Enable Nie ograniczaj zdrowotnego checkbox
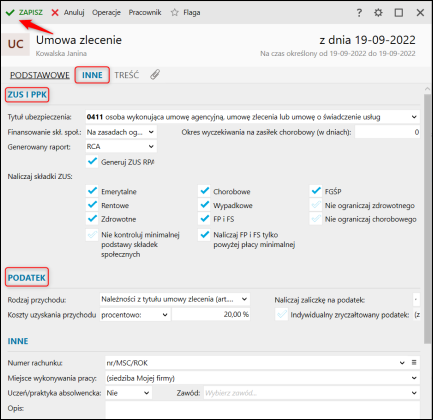Image resolution: width=433 pixels, height=420 pixels. pyautogui.click(x=316, y=205)
